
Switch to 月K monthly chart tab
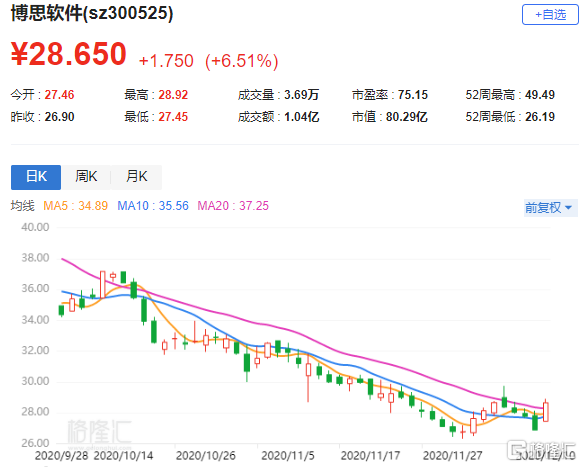point(137,177)
